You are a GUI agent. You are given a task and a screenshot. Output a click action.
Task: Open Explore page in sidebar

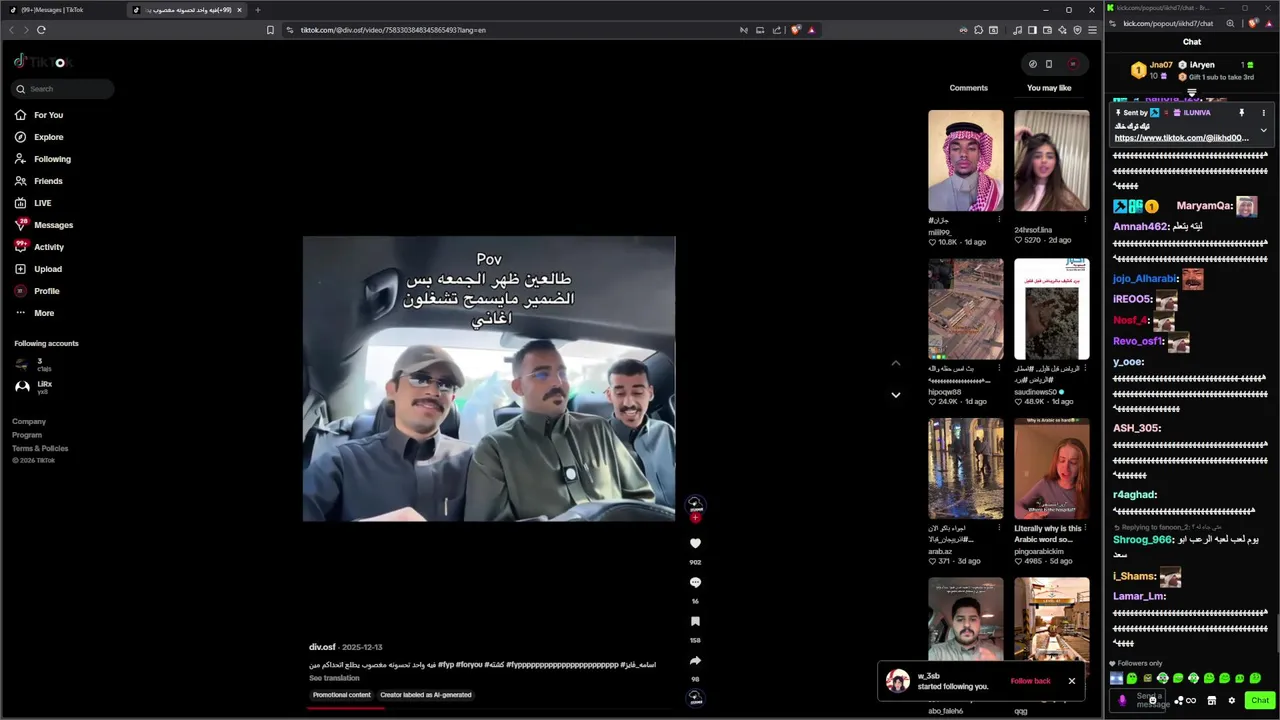(x=39, y=137)
